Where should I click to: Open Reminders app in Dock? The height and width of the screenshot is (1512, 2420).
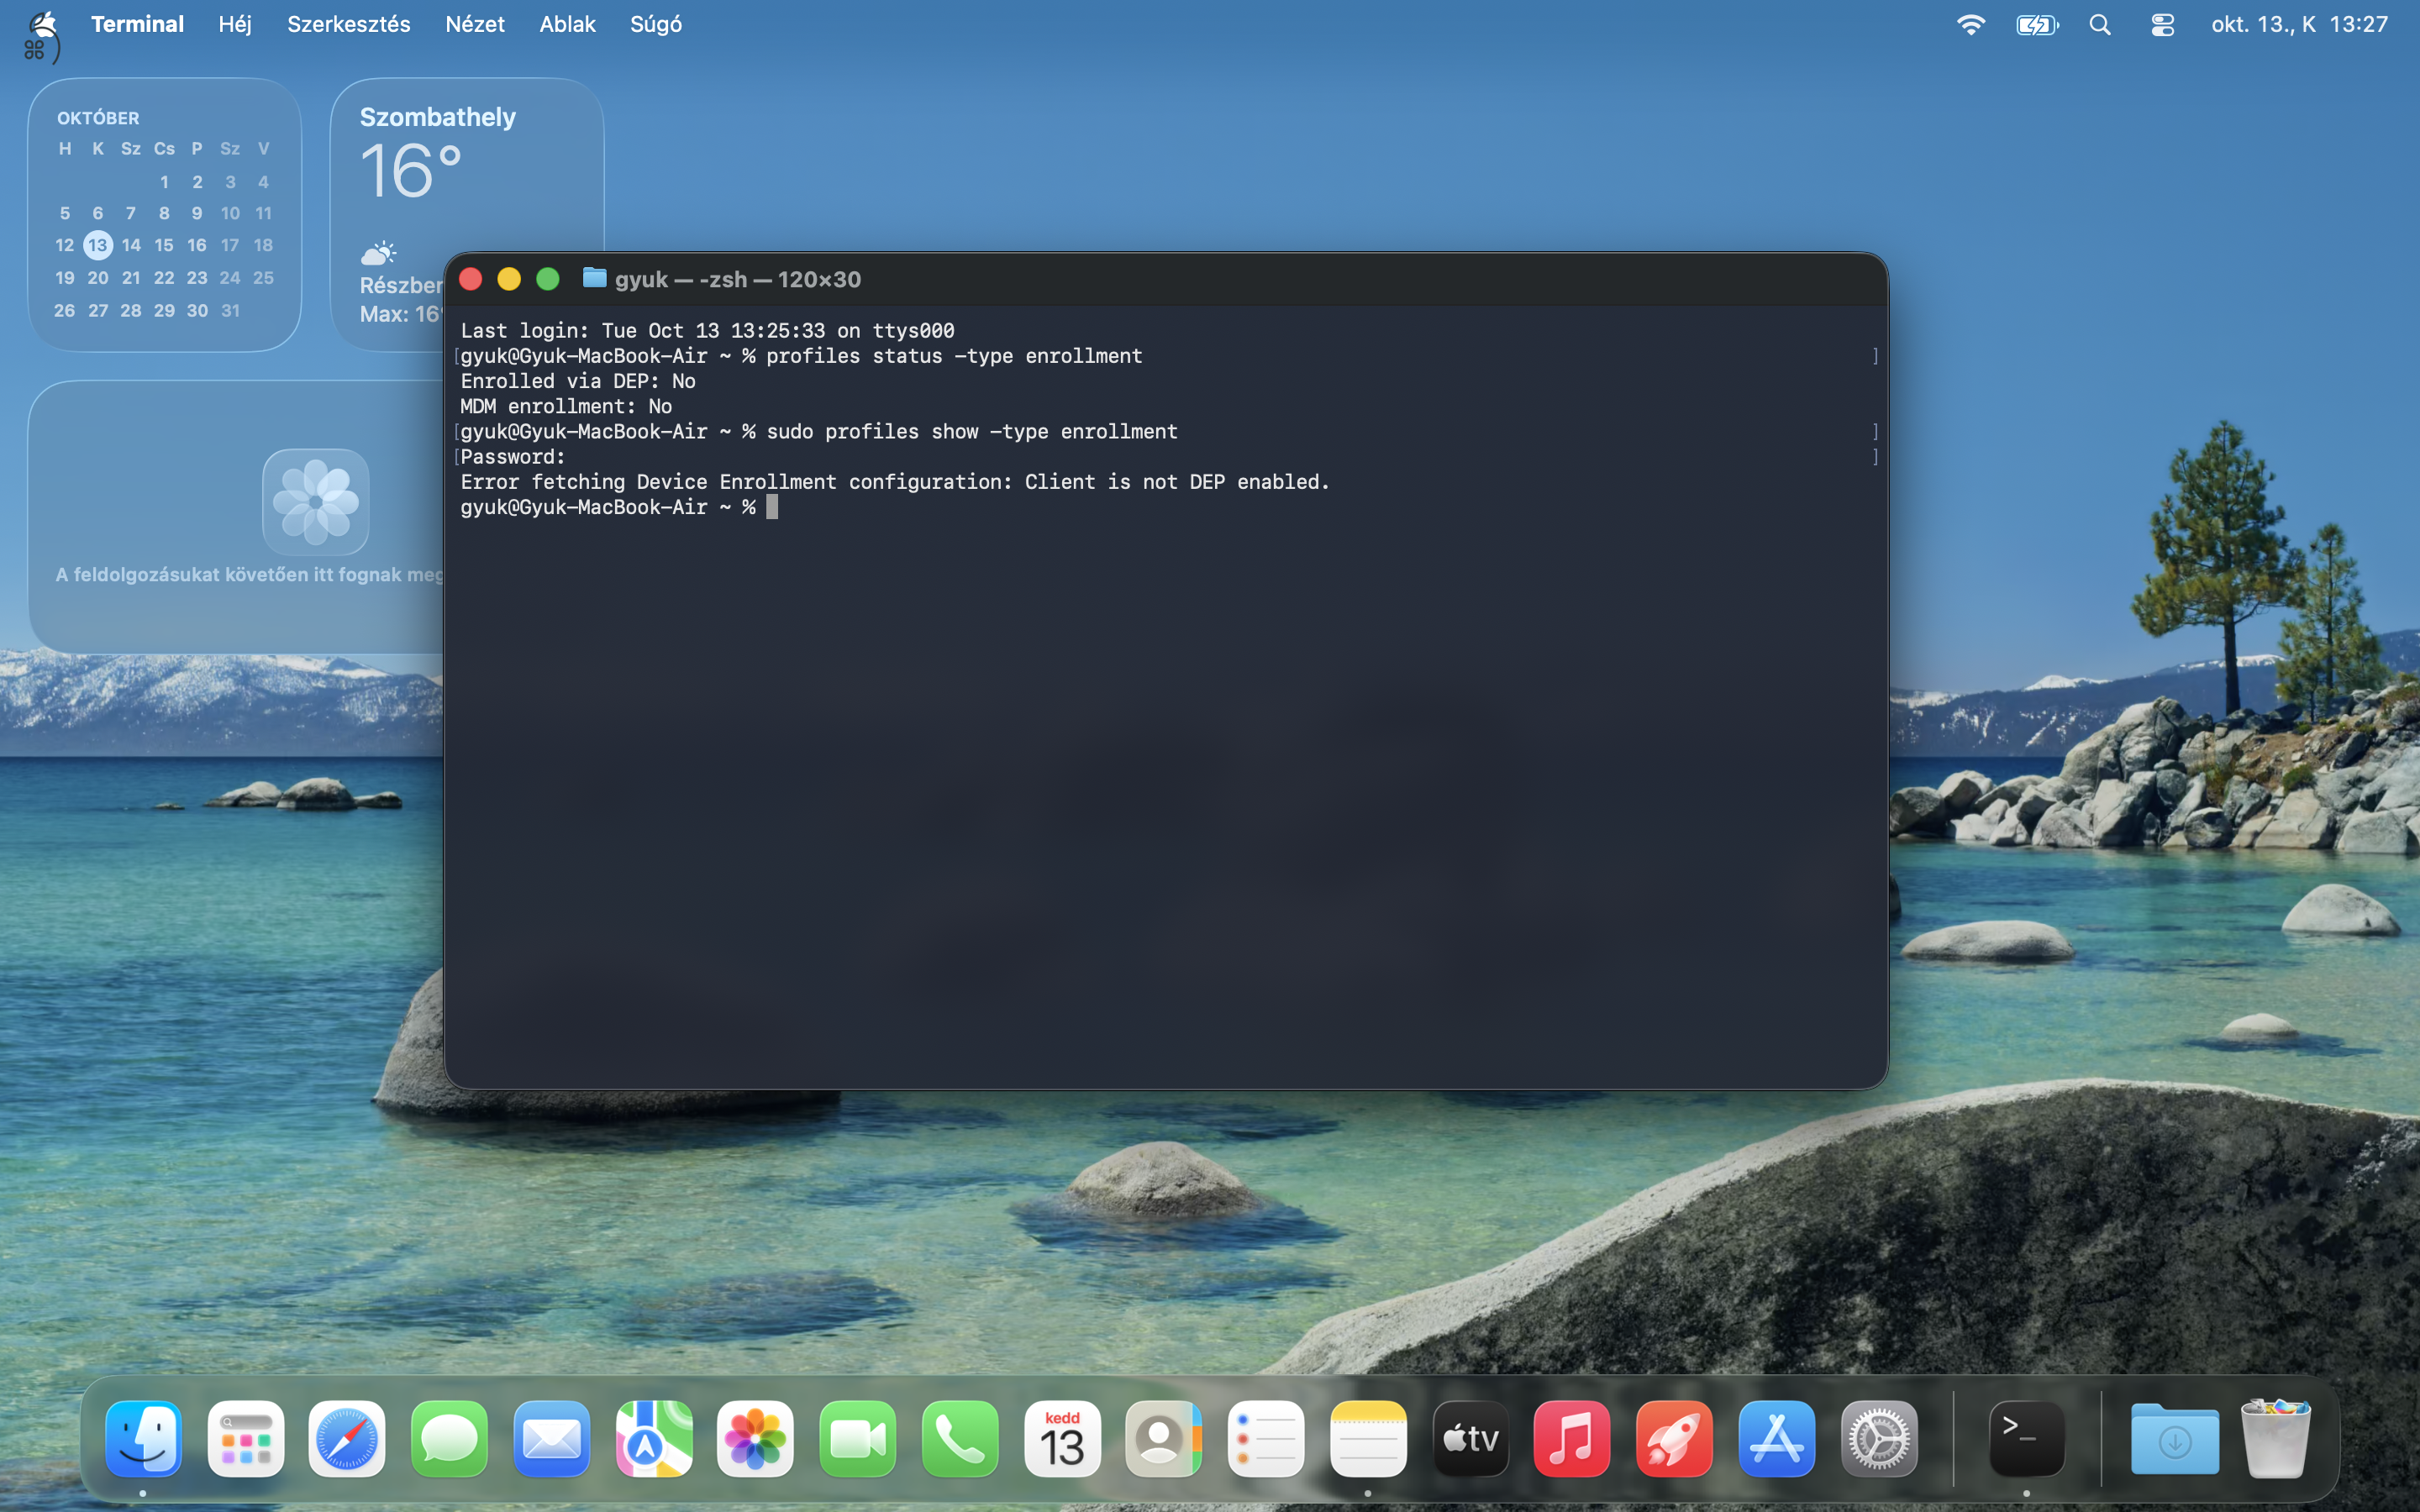tap(1266, 1439)
